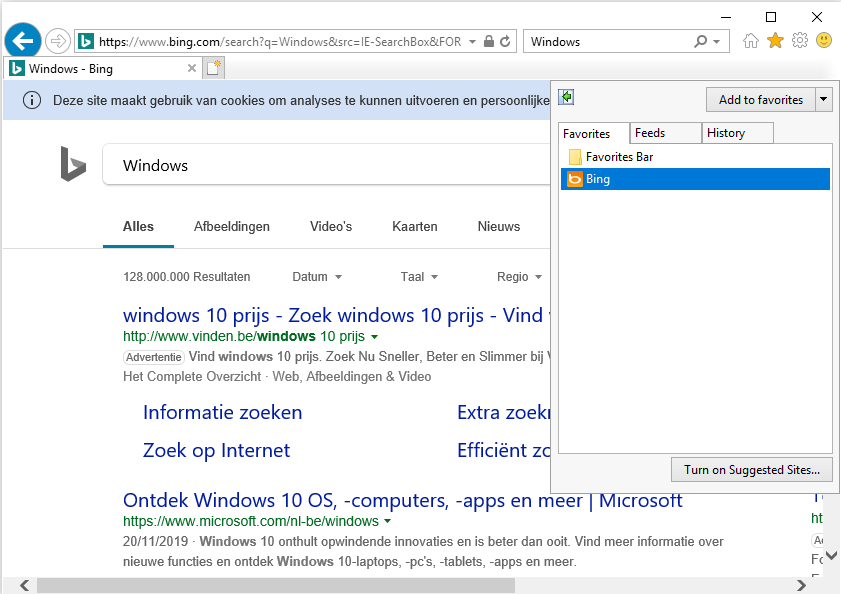Click the smiley feedback icon

[x=824, y=40]
